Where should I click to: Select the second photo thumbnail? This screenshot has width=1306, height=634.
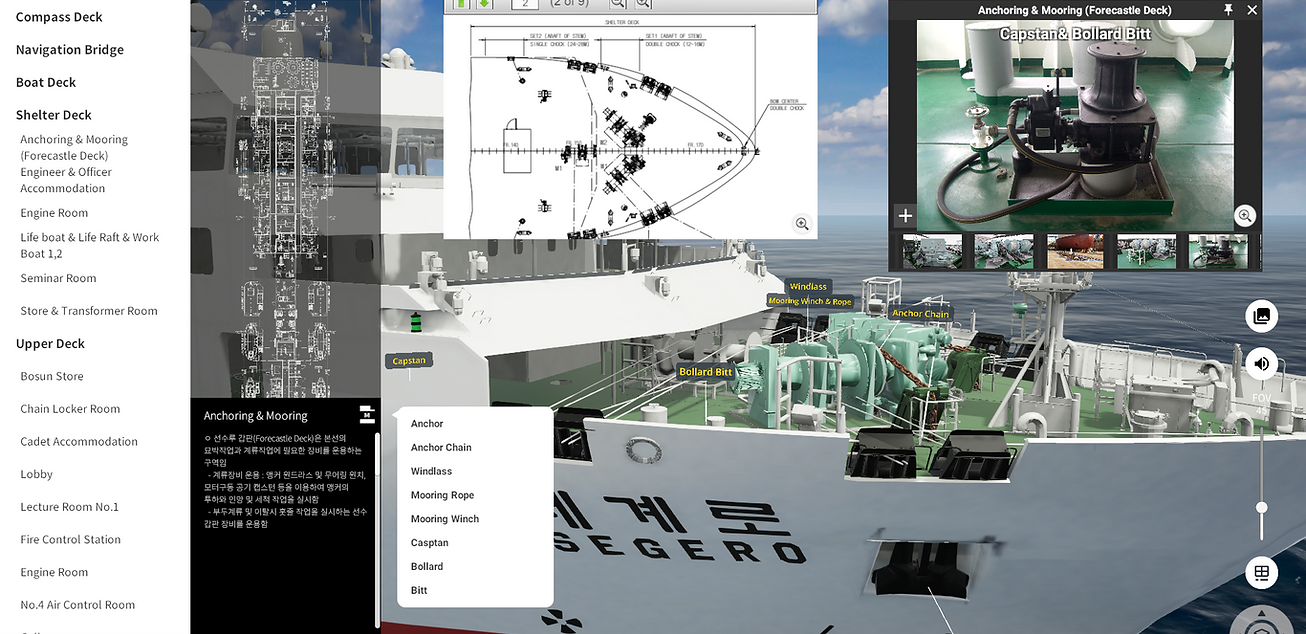[1004, 251]
